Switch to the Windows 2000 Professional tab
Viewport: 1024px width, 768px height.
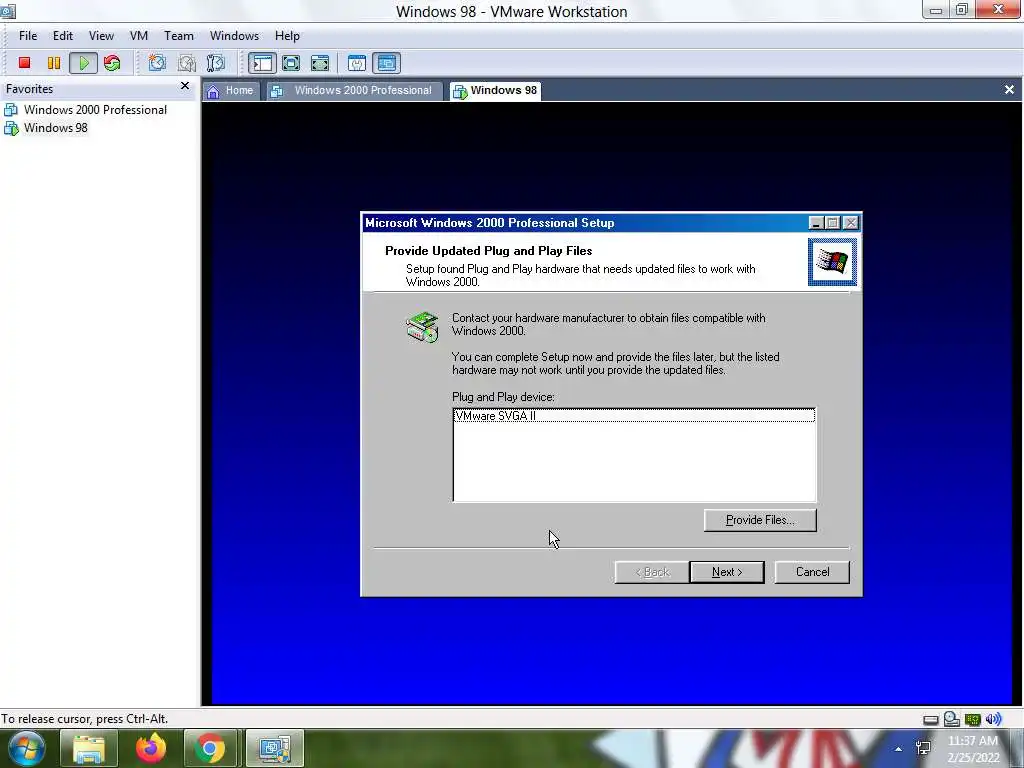pos(353,91)
